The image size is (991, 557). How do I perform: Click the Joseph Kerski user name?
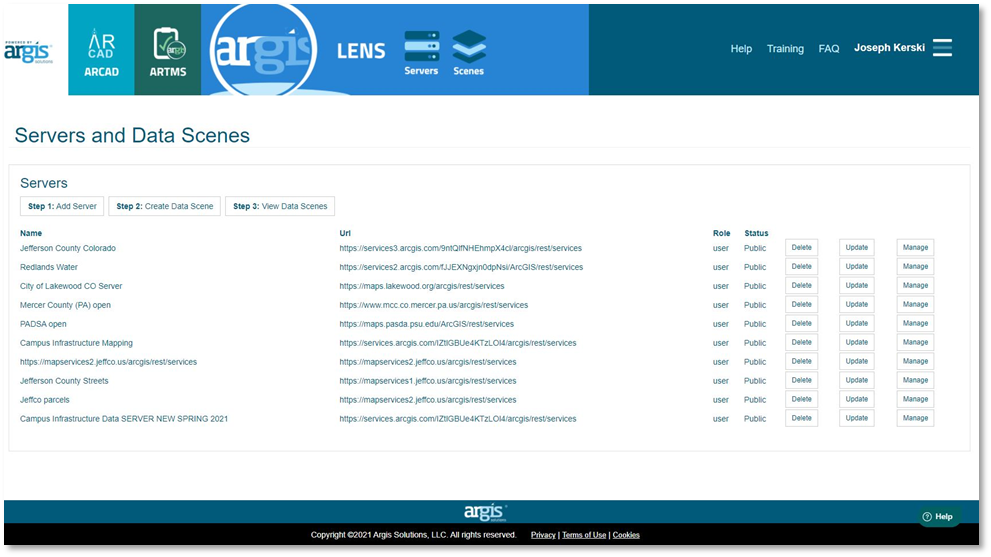point(889,47)
